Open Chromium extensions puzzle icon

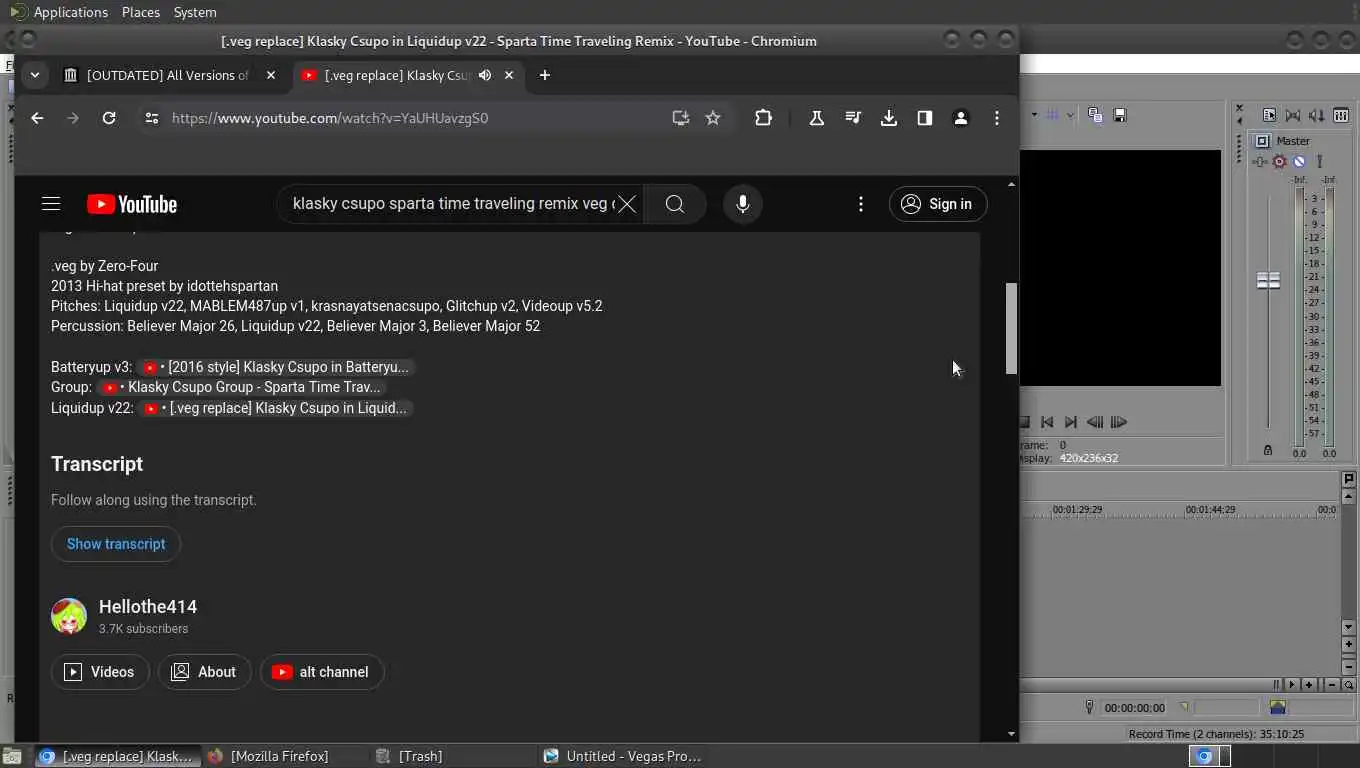[763, 118]
